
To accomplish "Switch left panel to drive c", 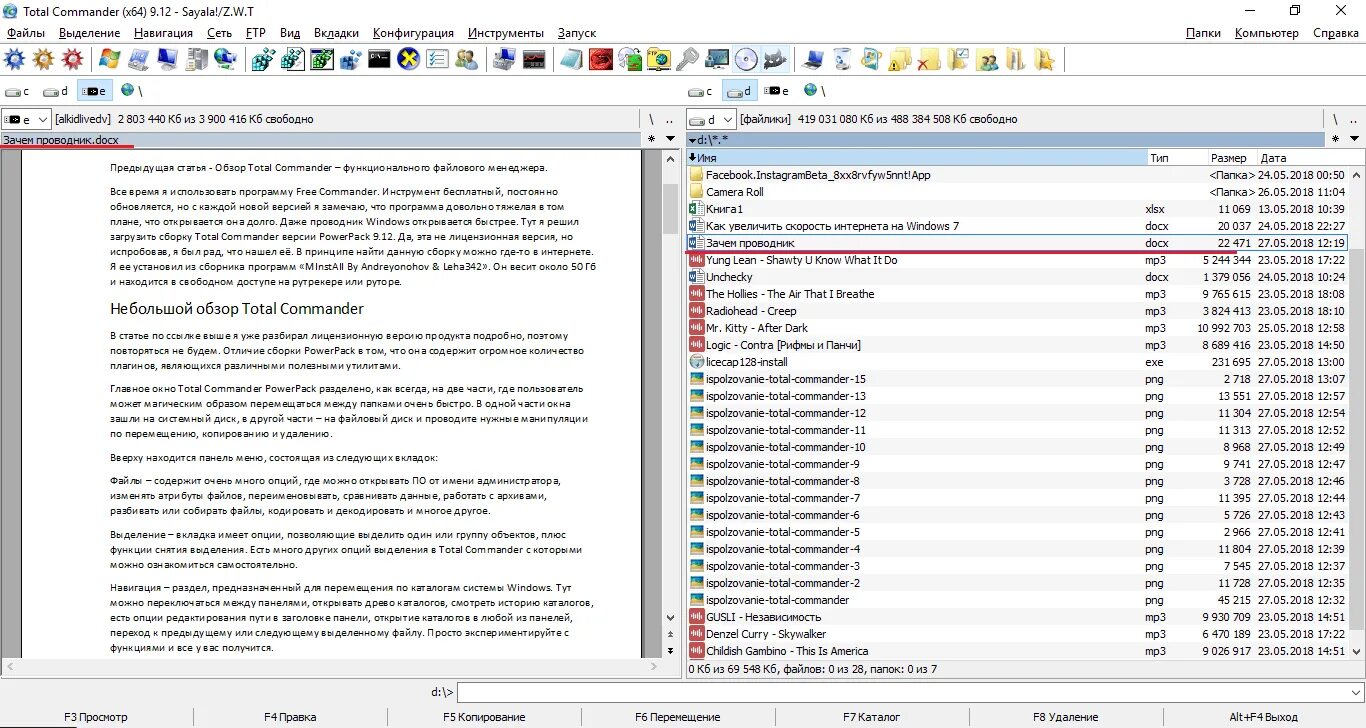I will 19,91.
